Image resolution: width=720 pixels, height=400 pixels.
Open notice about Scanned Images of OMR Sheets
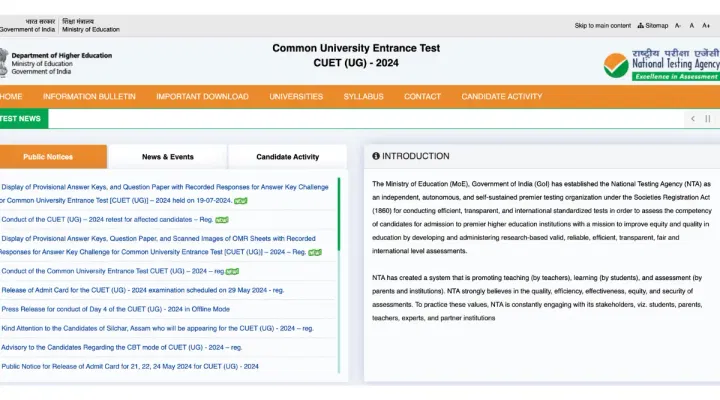(x=158, y=245)
